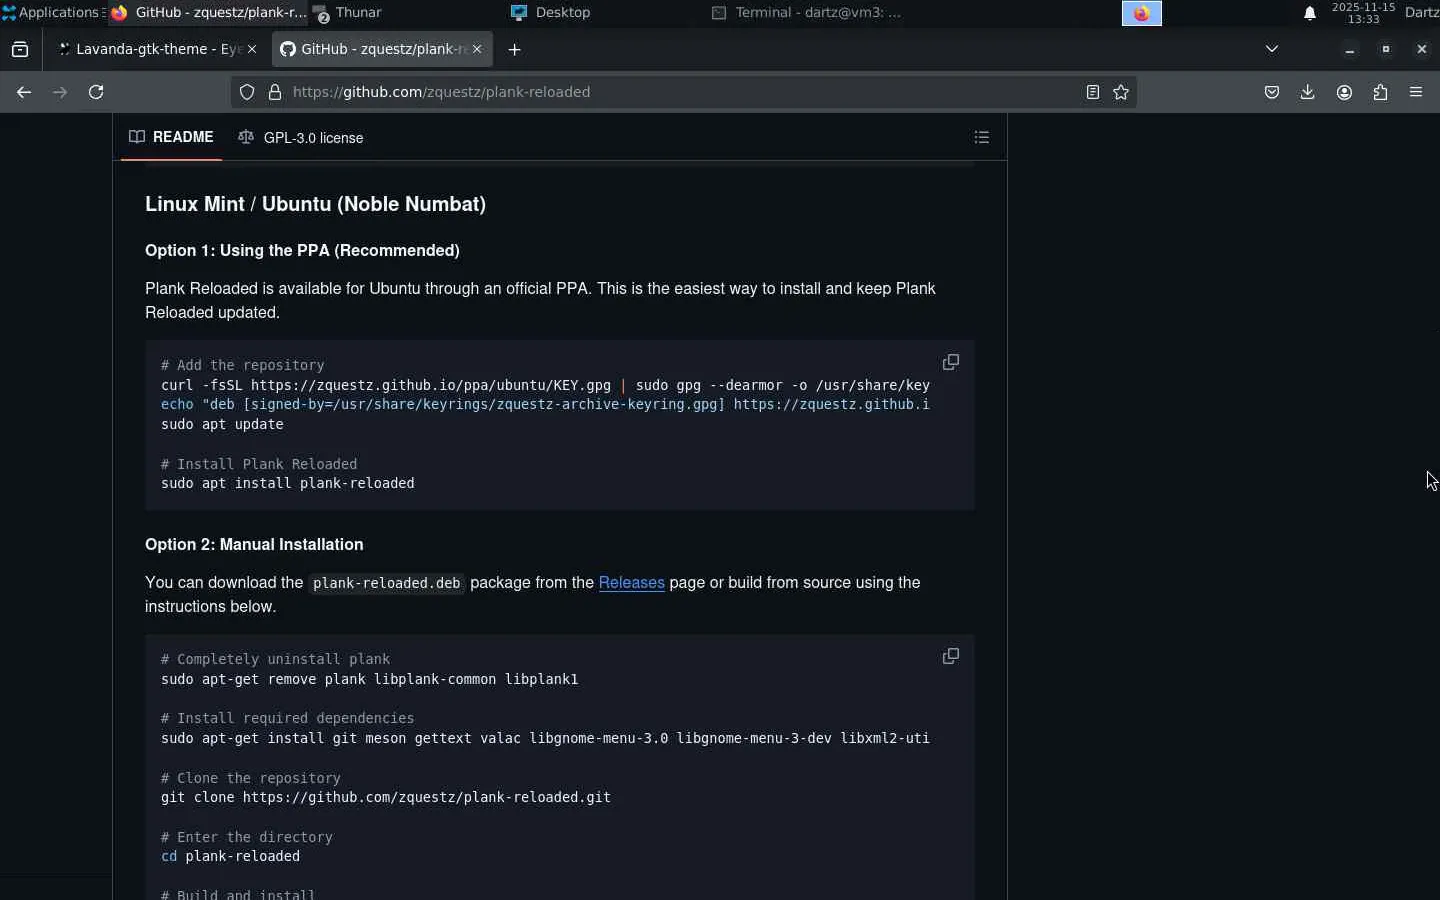Click the forward navigation arrow
Screen dimensions: 1440x900
pos(60,92)
